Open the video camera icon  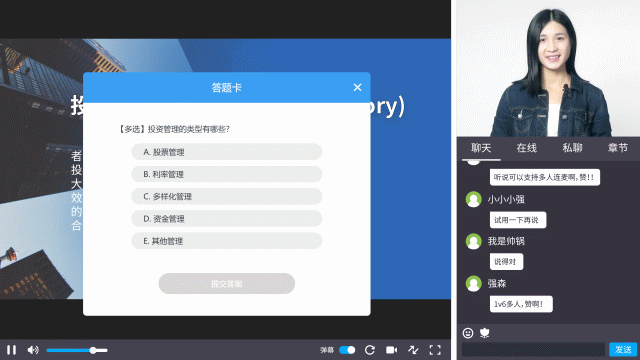pyautogui.click(x=391, y=350)
